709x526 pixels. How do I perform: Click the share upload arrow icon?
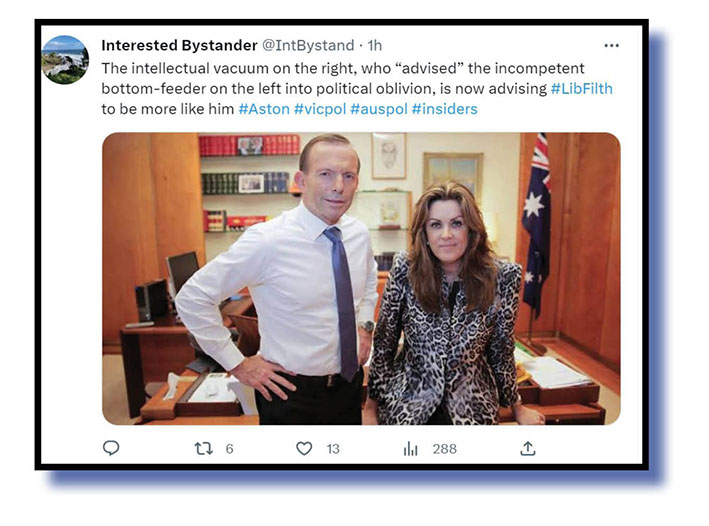528,448
